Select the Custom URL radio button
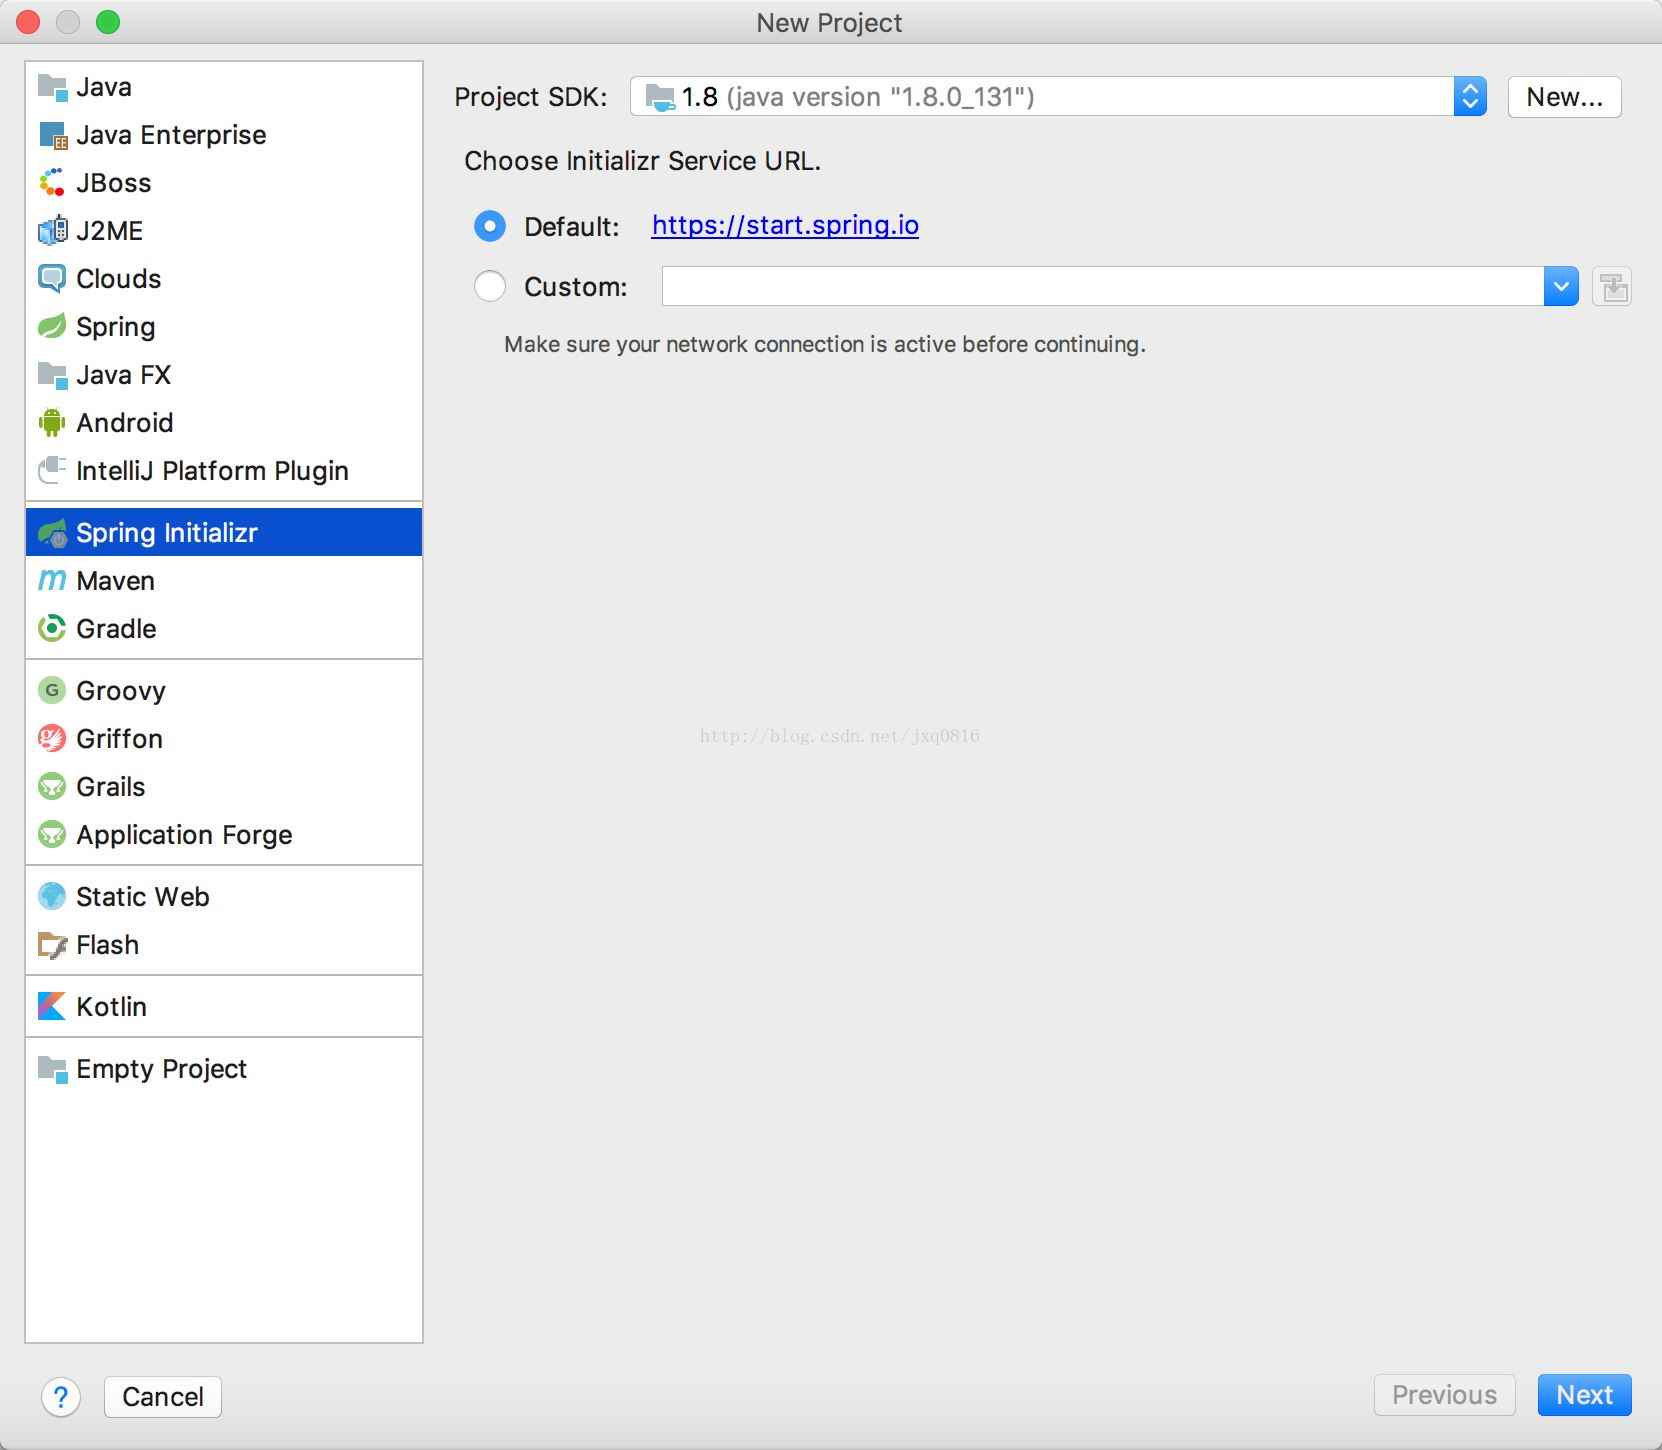 pyautogui.click(x=490, y=286)
